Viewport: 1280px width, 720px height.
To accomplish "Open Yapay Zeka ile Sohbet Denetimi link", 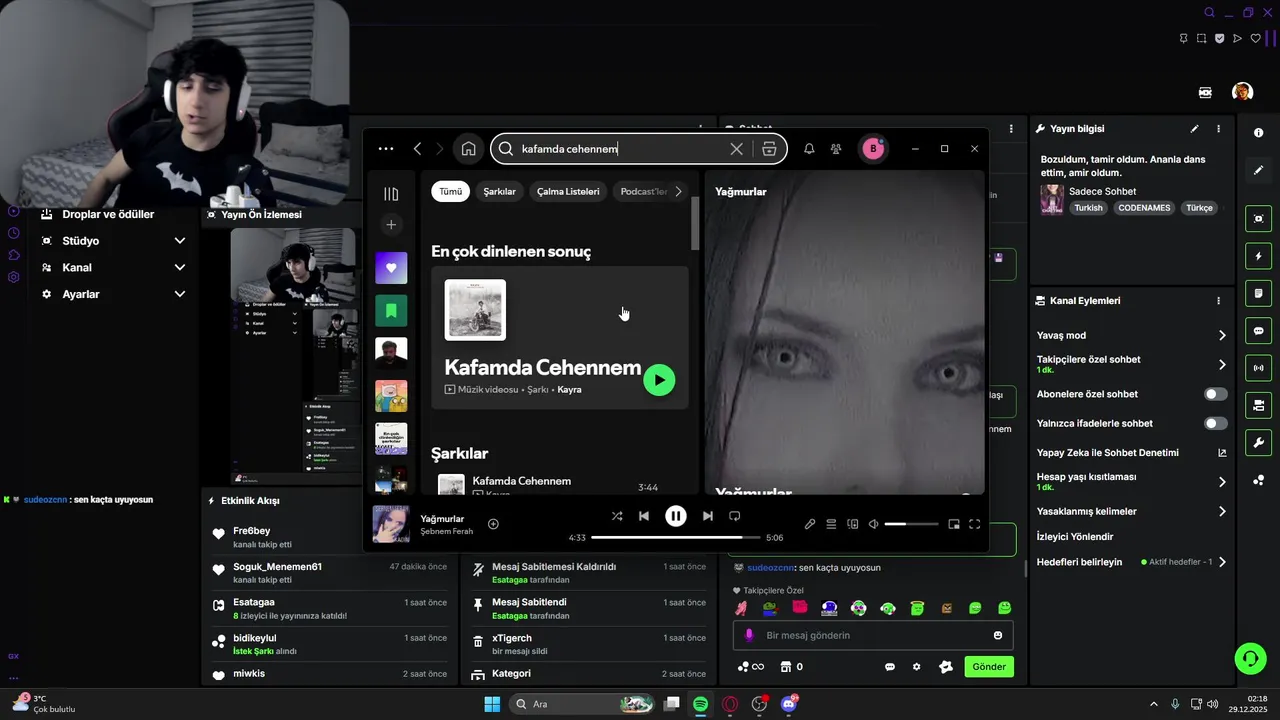I will click(x=1132, y=453).
